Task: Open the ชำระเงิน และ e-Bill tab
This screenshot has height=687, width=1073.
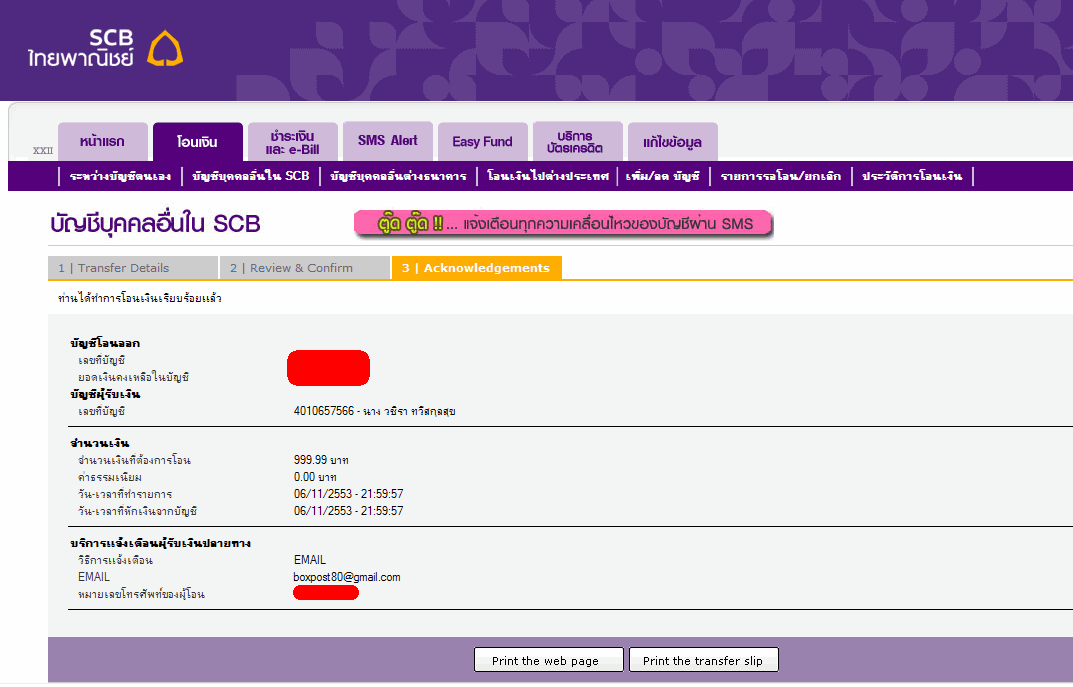Action: 293,142
